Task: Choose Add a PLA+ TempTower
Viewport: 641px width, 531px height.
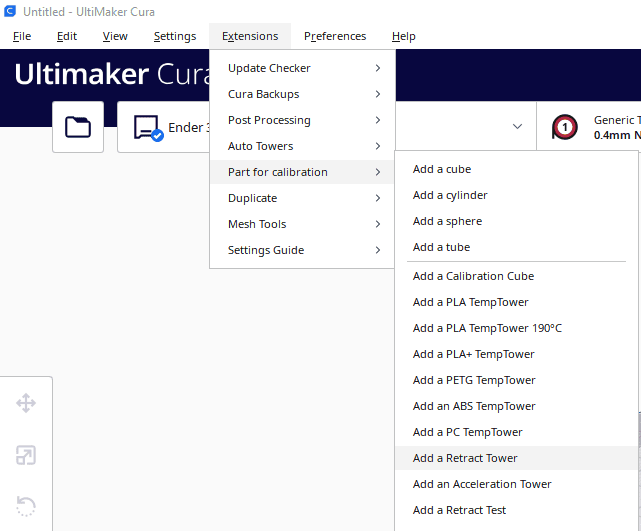Action: point(516,354)
